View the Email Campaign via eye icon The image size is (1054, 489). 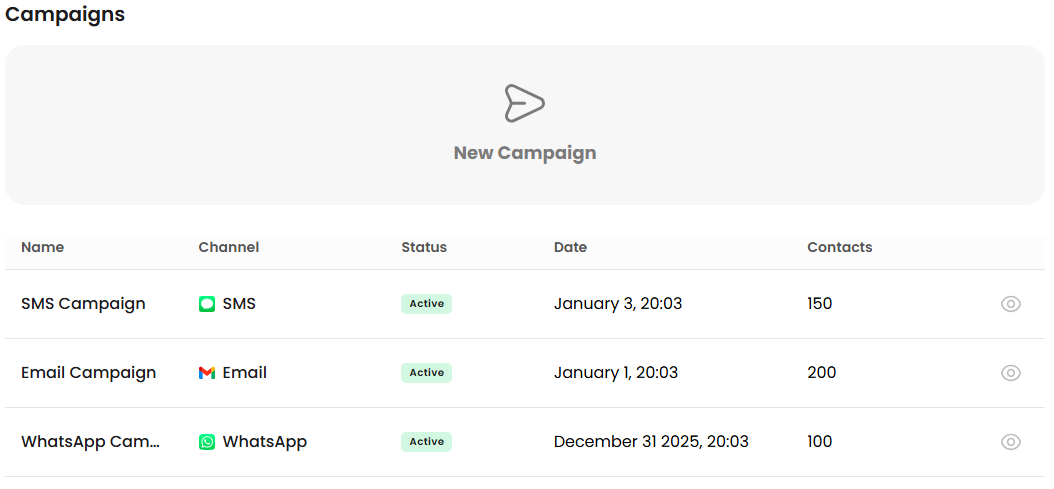(1011, 373)
